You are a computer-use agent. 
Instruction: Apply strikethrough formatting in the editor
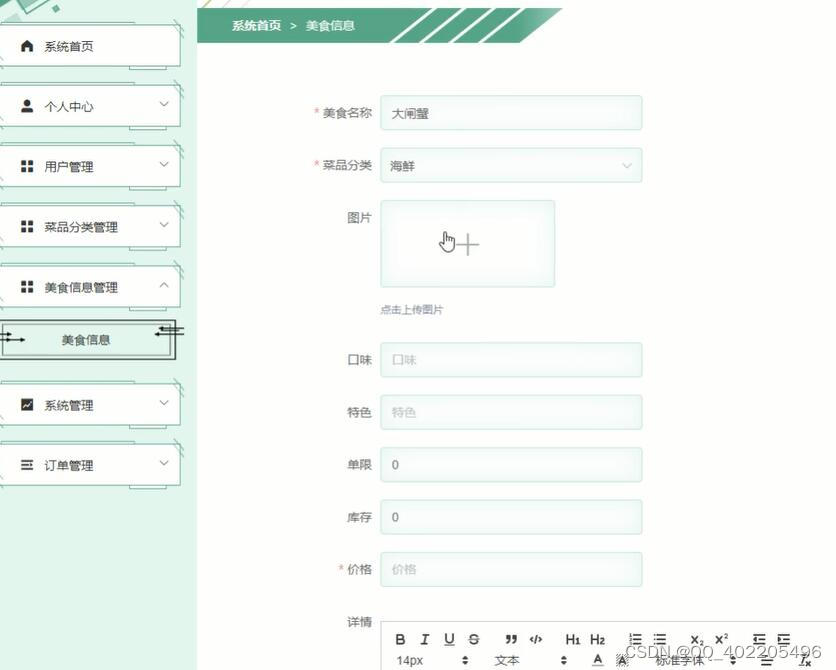coord(473,639)
